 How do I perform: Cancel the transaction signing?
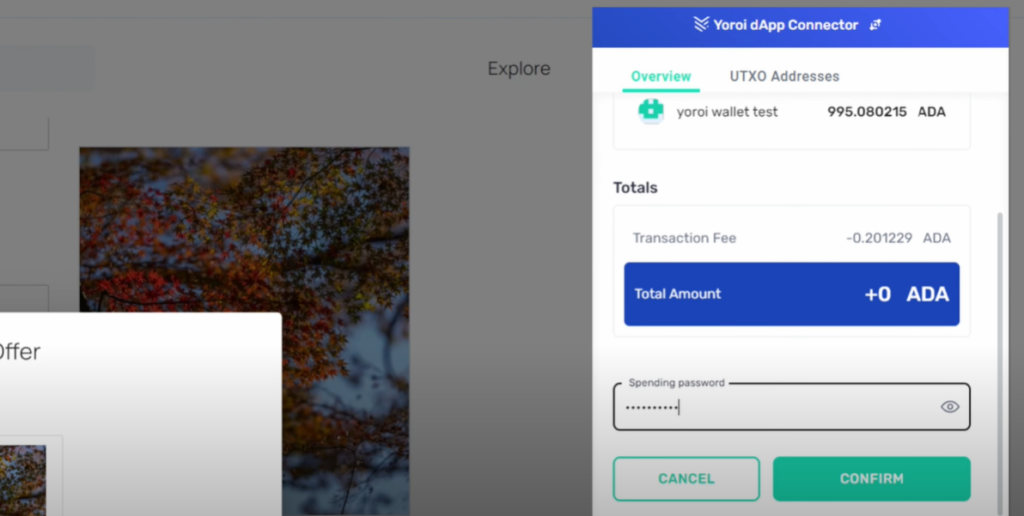[x=686, y=479]
